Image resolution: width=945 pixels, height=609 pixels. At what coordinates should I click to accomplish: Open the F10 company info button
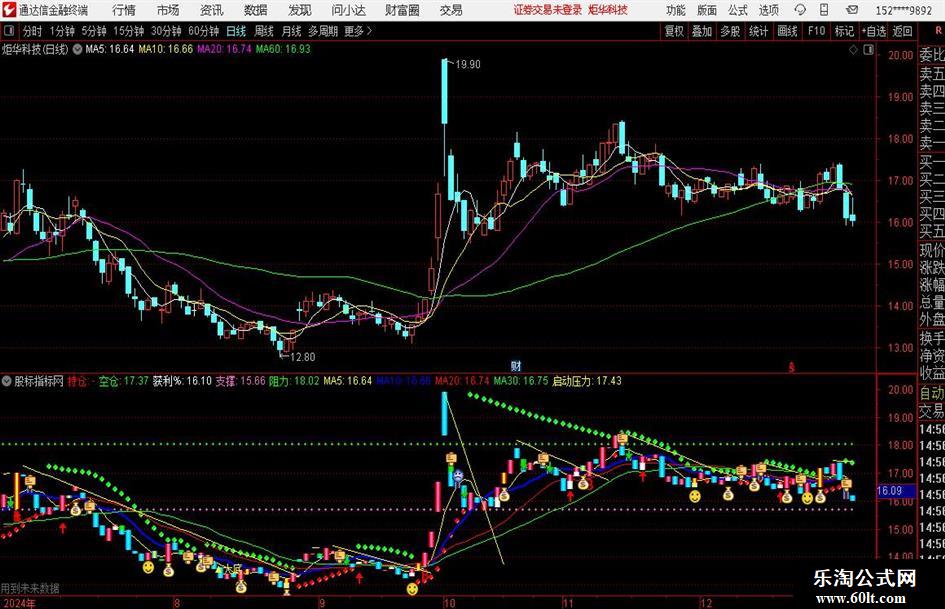tap(817, 31)
